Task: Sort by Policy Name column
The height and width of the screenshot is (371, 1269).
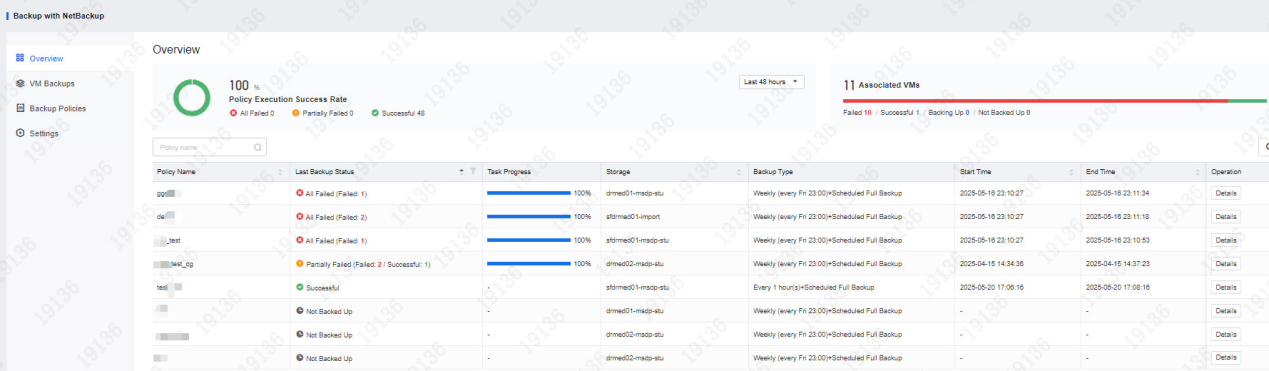Action: coord(280,172)
